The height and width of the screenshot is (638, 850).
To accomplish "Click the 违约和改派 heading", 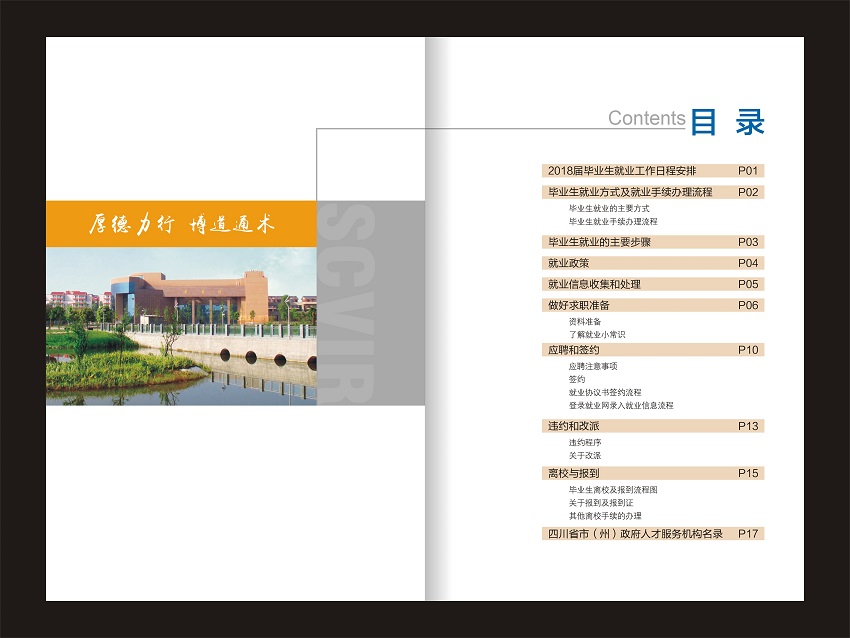I will 573,426.
